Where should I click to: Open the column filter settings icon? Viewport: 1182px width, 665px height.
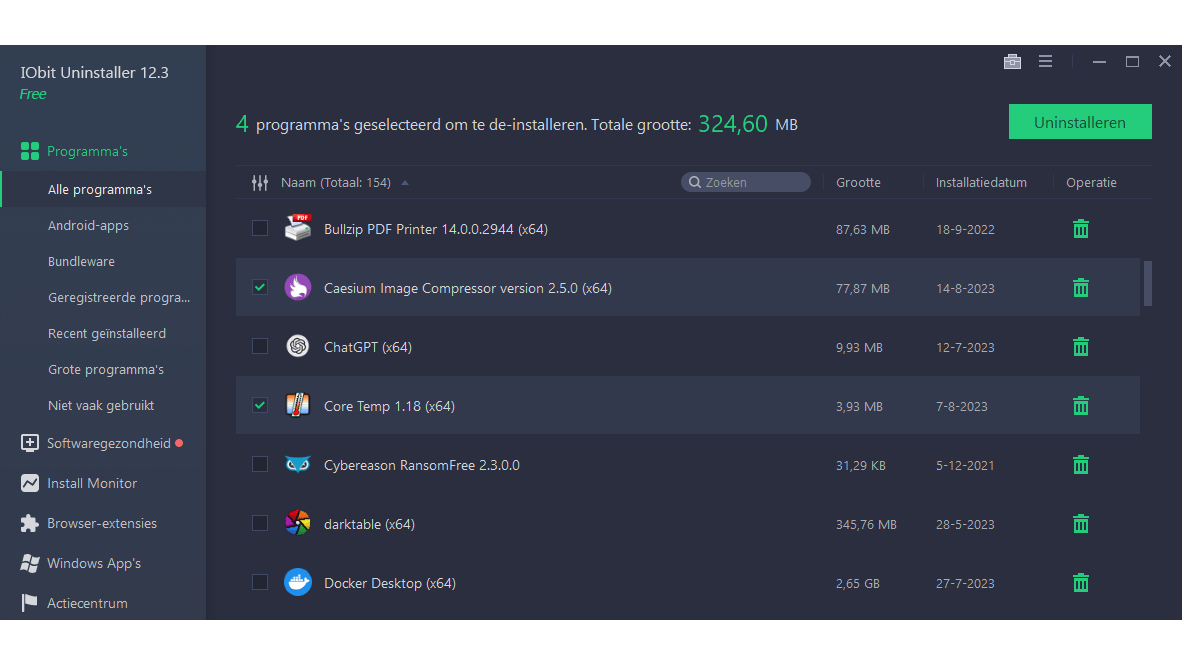tap(260, 183)
